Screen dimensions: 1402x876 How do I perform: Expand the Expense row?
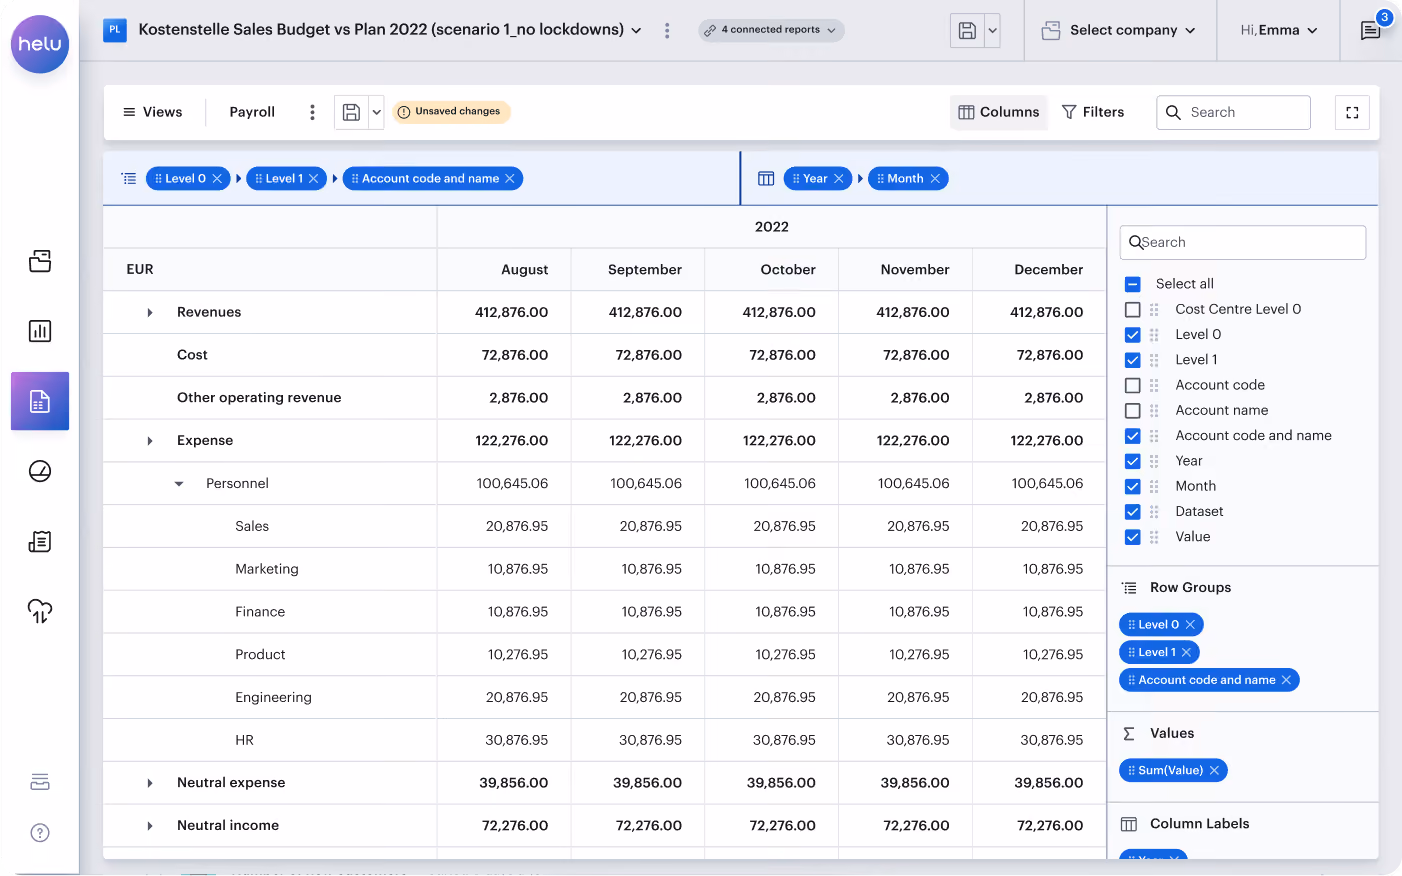coord(150,441)
